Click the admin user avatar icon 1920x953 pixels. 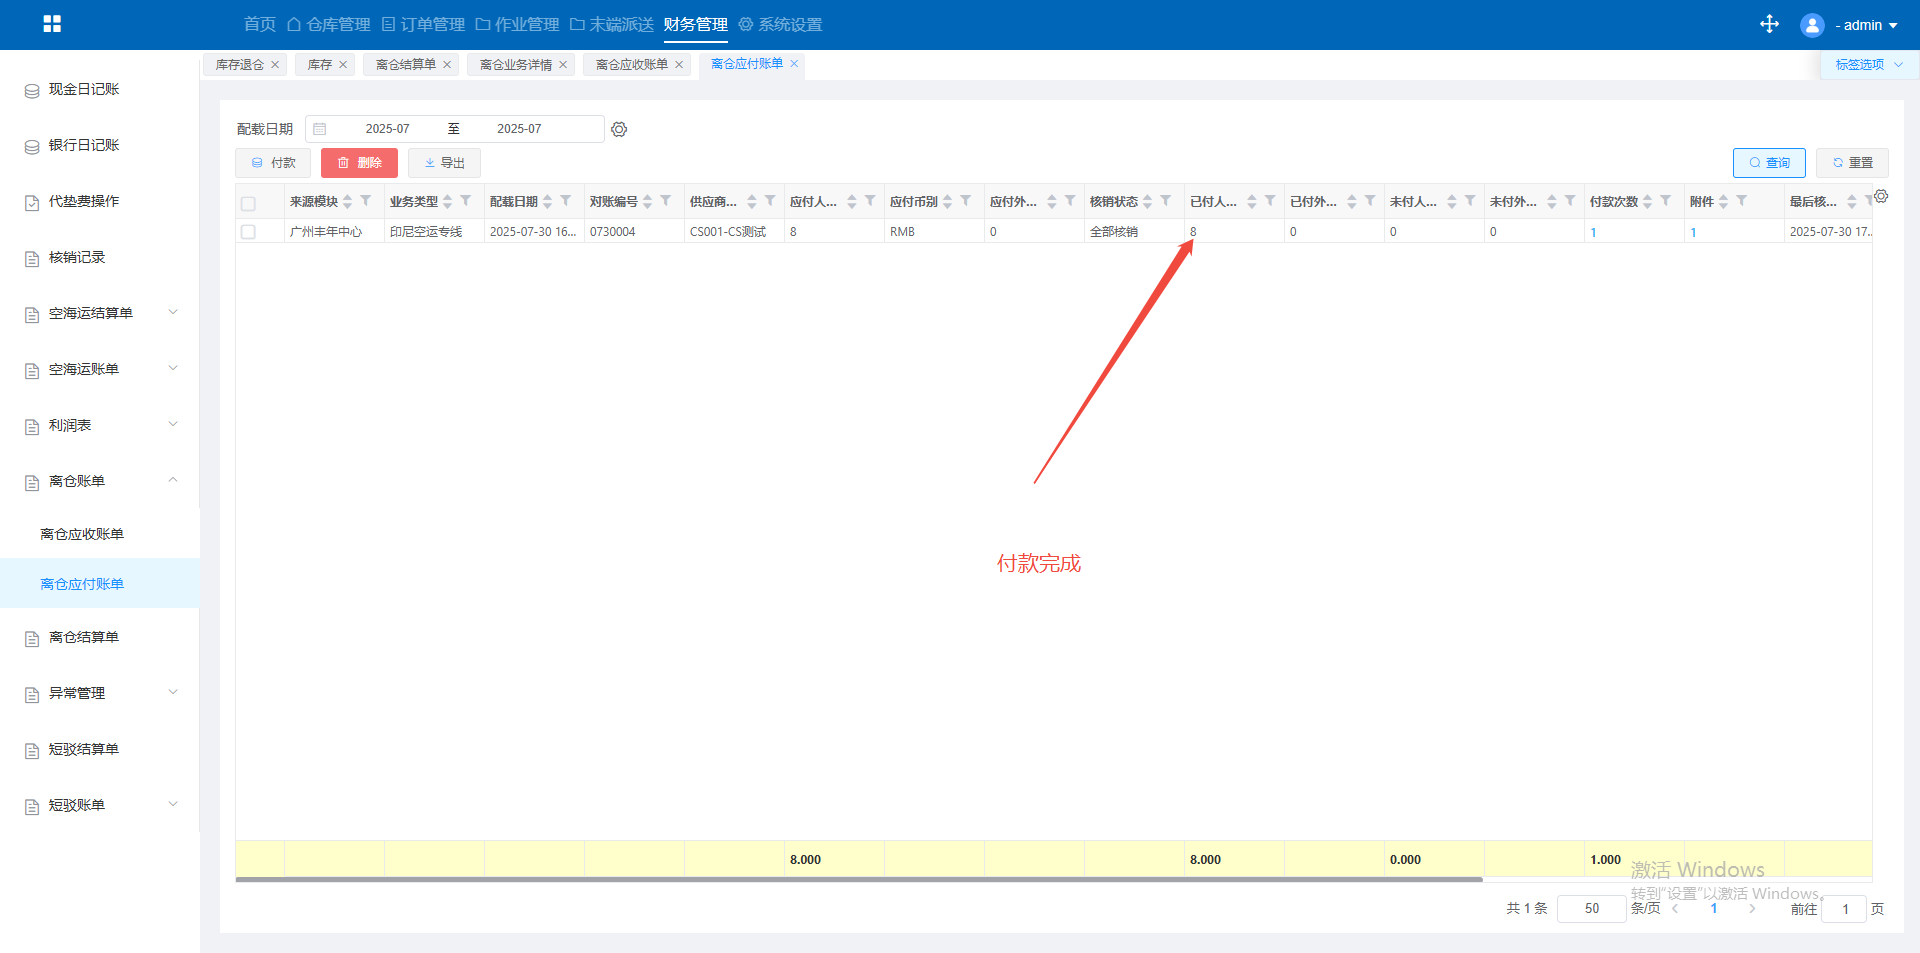(1811, 25)
